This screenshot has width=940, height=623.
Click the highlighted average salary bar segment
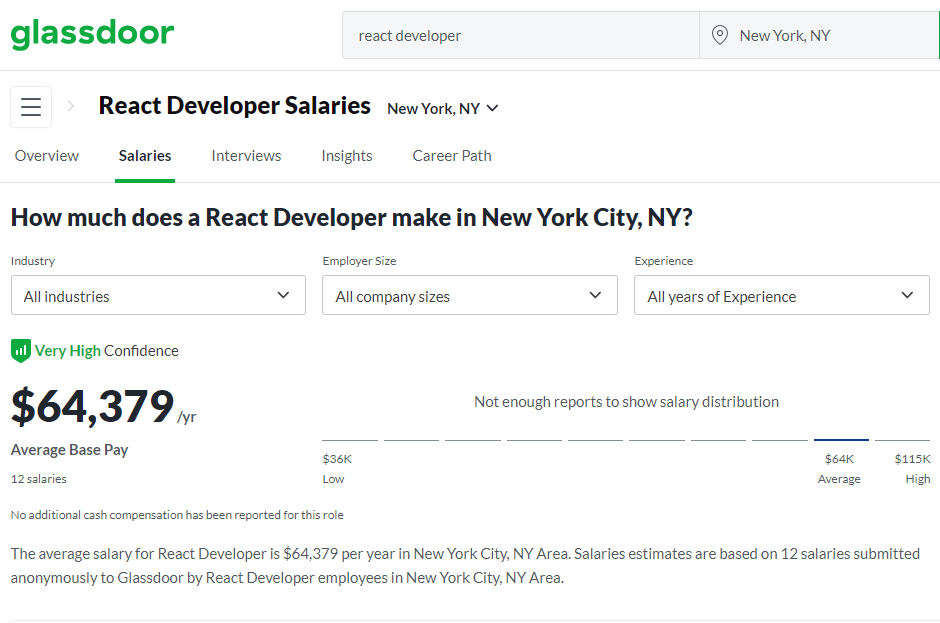(841, 440)
